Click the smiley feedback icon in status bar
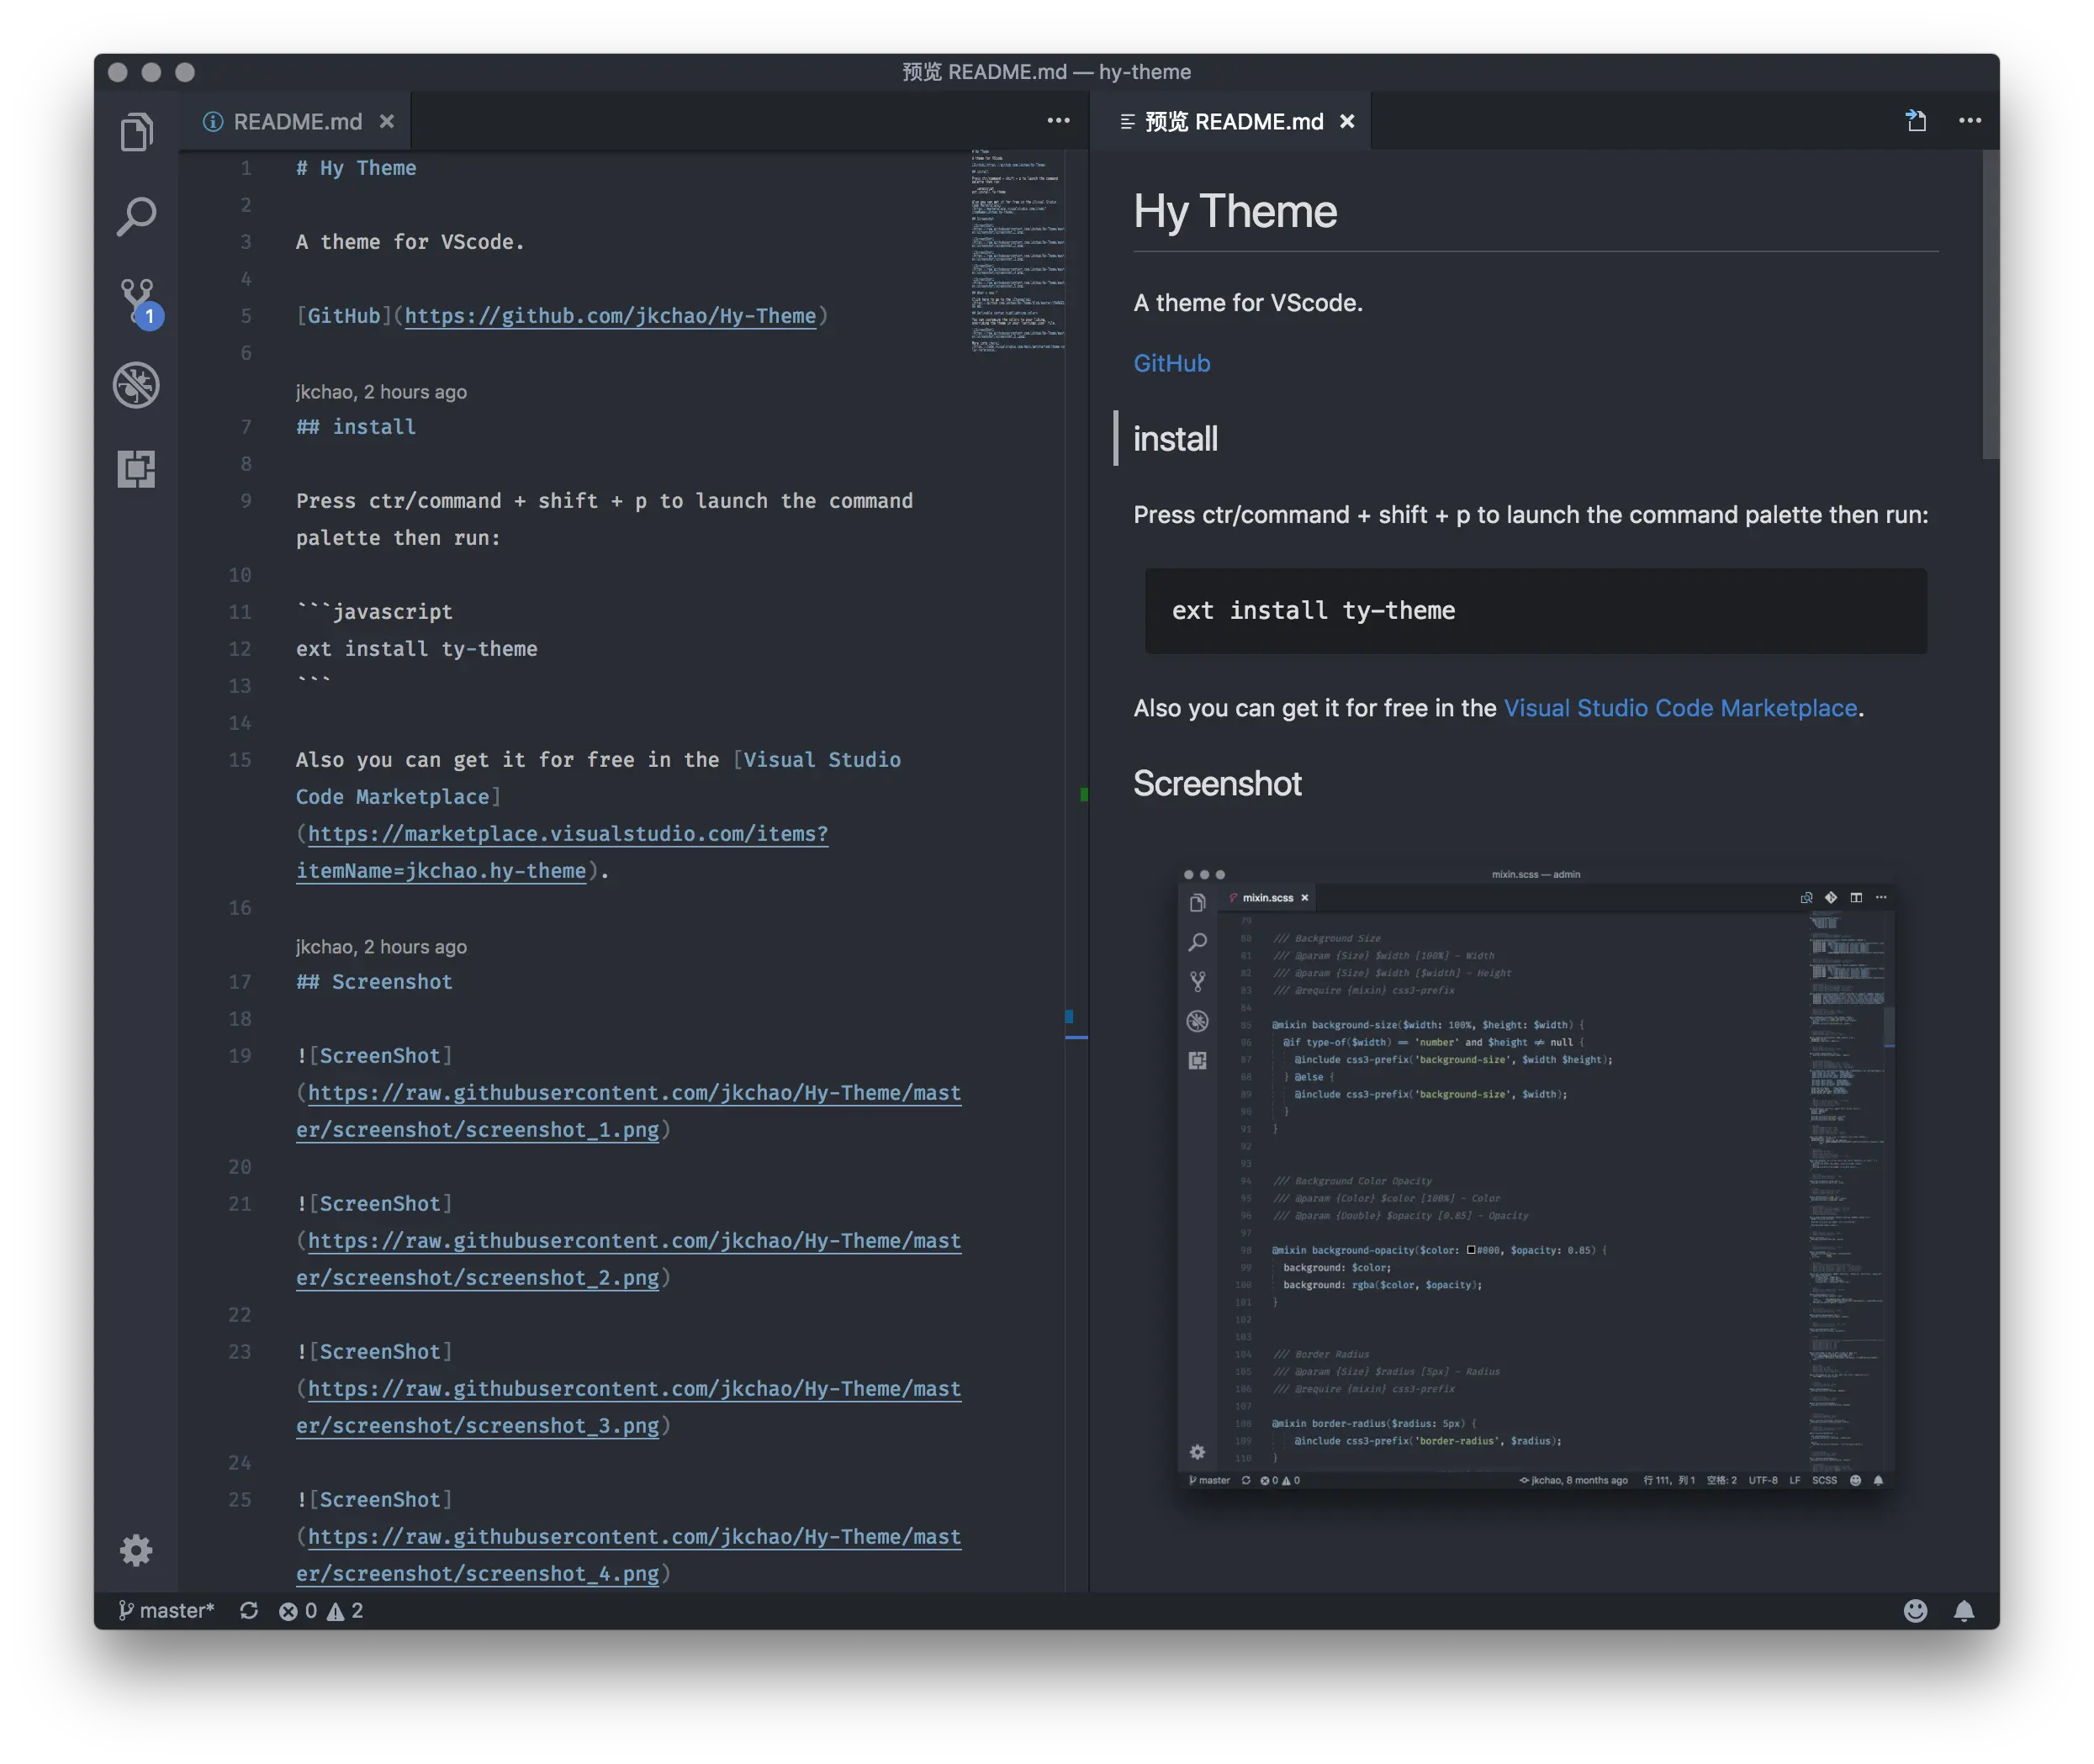The height and width of the screenshot is (1764, 2094). point(1915,1611)
